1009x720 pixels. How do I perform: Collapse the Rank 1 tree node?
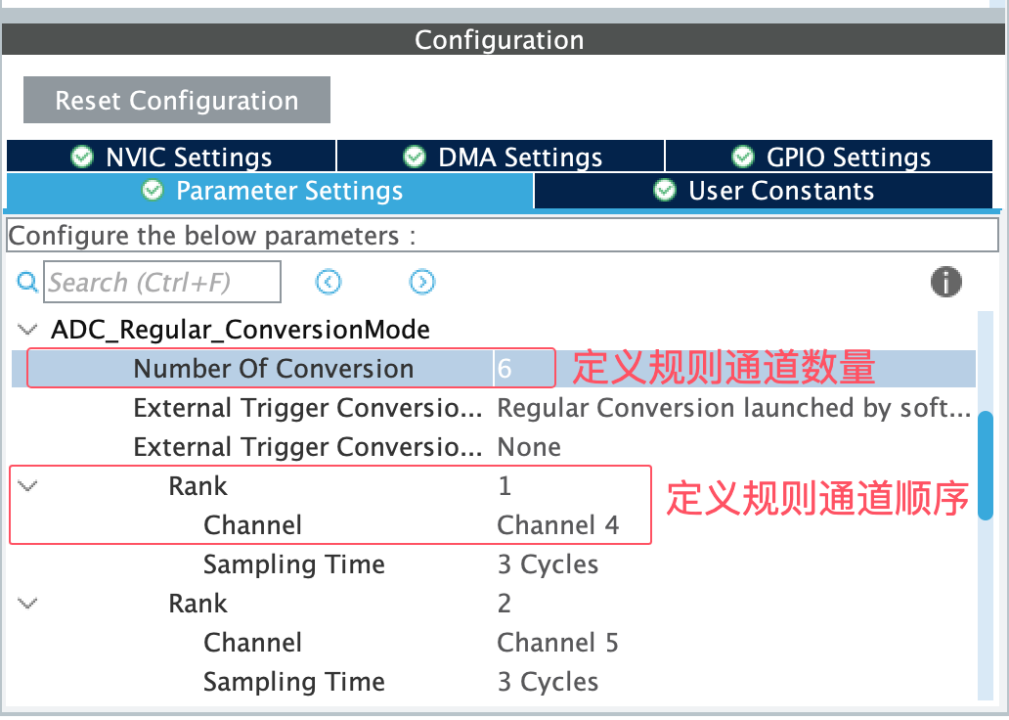[x=28, y=486]
